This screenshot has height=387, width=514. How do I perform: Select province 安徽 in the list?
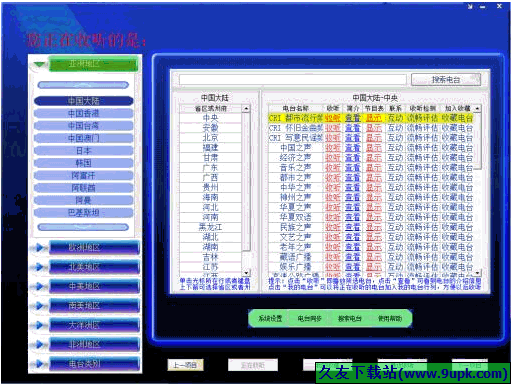(x=210, y=128)
